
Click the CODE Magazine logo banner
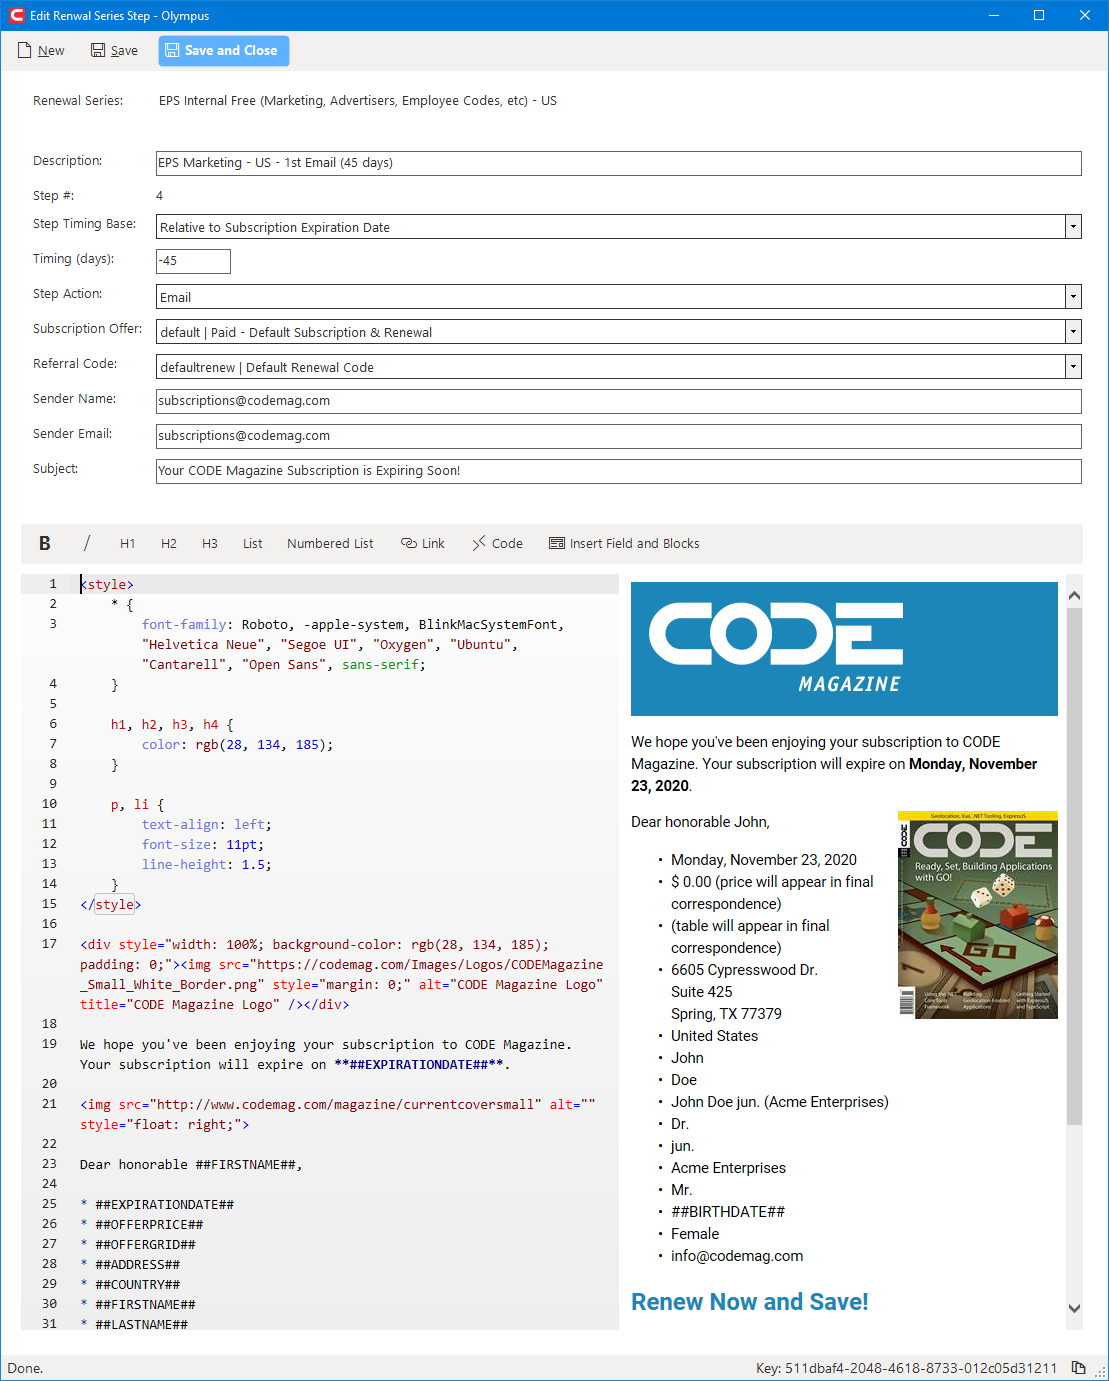844,649
